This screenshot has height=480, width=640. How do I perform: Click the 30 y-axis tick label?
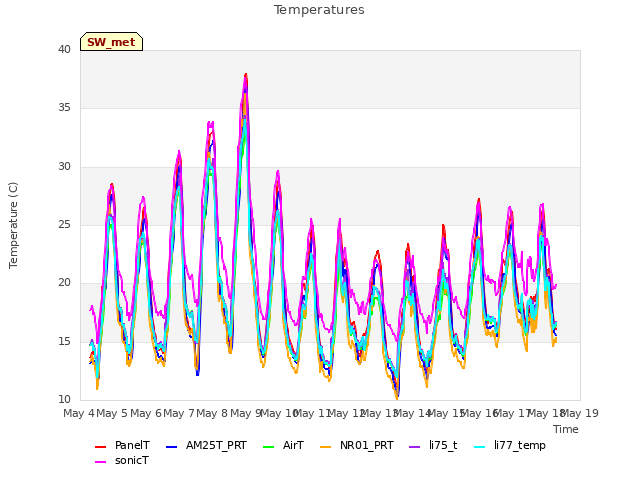coord(64,167)
